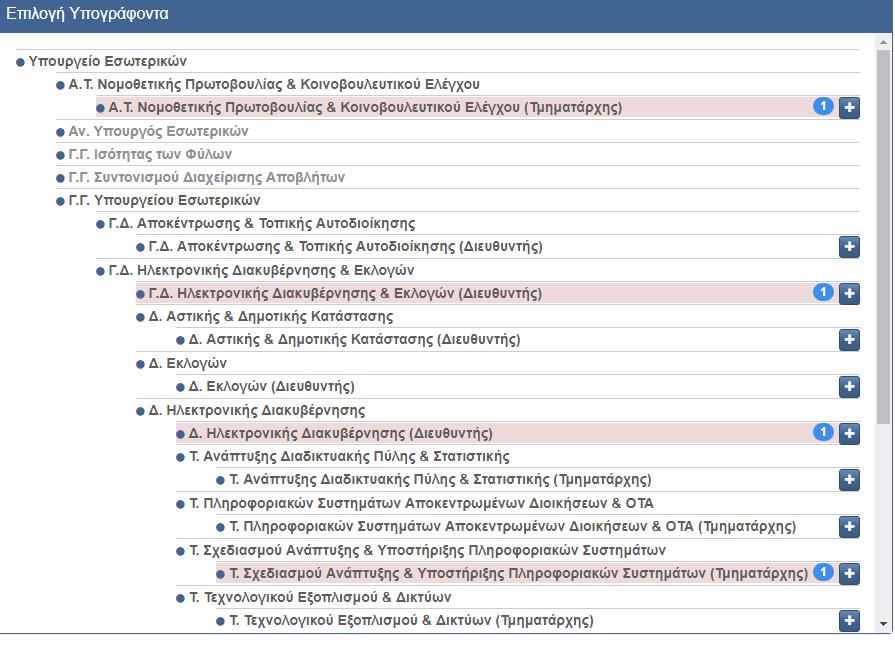Select Τ. Πληροφοριακών Συστημάτων Αποκεντρωμένων Διοικήσεων & ΟΤΑ (Τμηματάρχης) text
895x670 pixels.
coord(513,526)
